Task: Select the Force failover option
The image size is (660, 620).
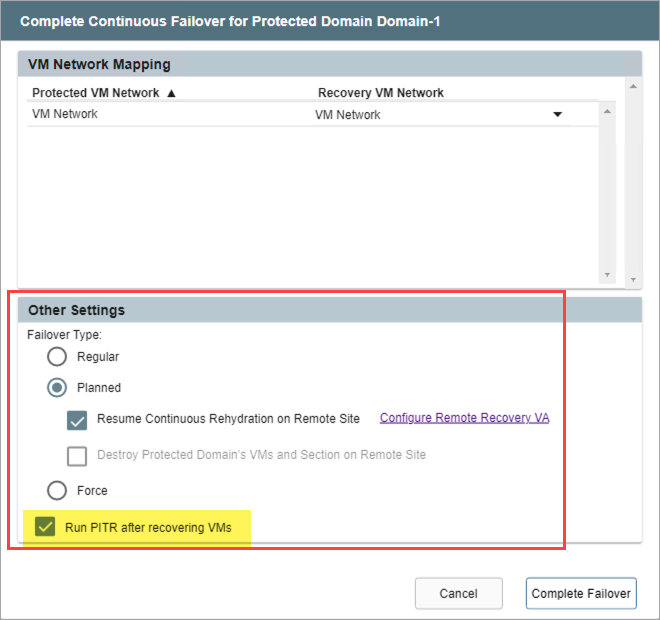Action: pyautogui.click(x=57, y=491)
